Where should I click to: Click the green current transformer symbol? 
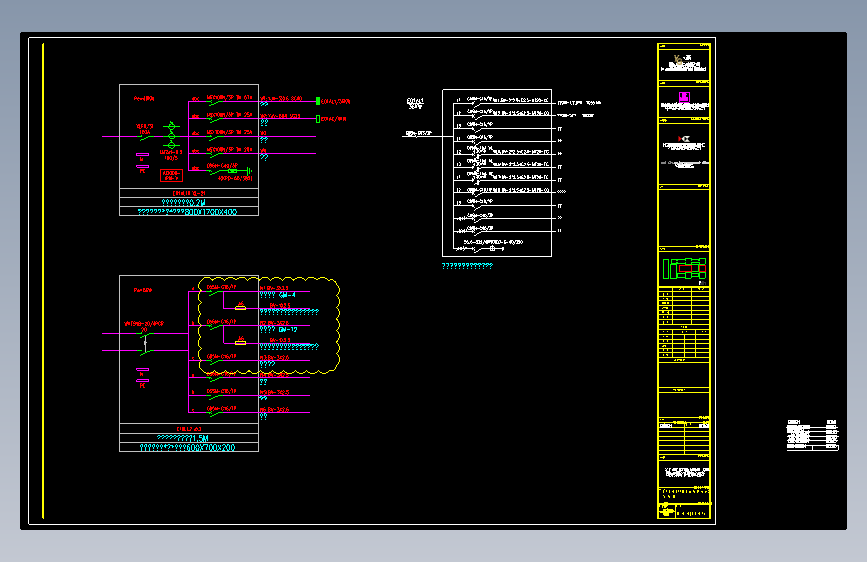(x=171, y=136)
